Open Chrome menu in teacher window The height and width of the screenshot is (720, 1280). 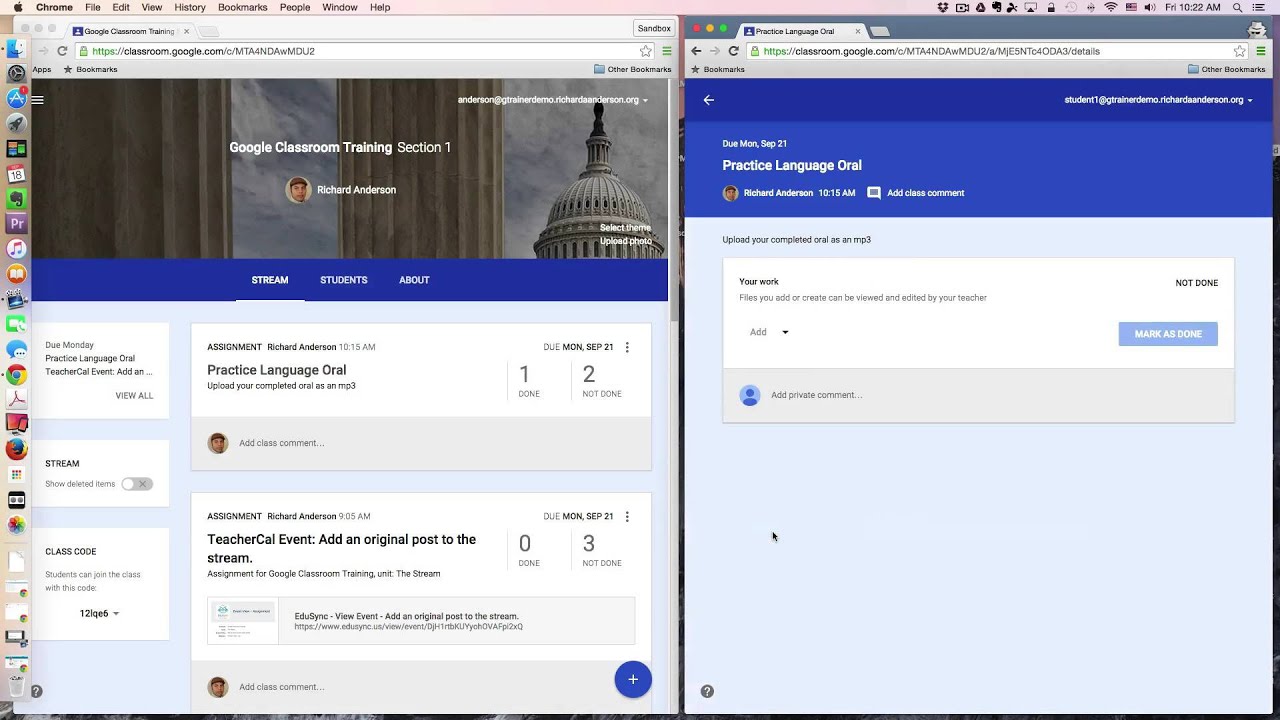pyautogui.click(x=666, y=51)
